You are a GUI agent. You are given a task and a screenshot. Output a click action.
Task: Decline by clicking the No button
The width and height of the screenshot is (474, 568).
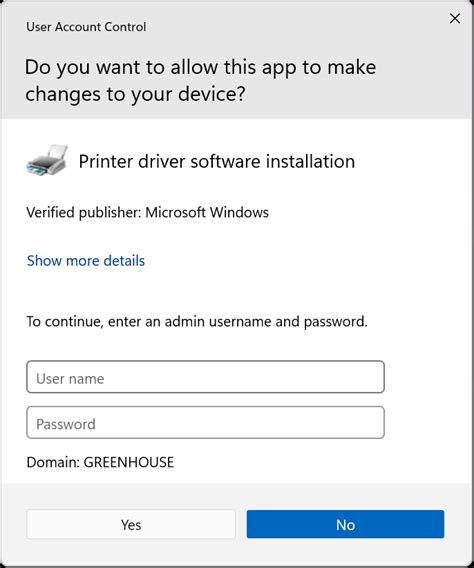click(x=345, y=524)
